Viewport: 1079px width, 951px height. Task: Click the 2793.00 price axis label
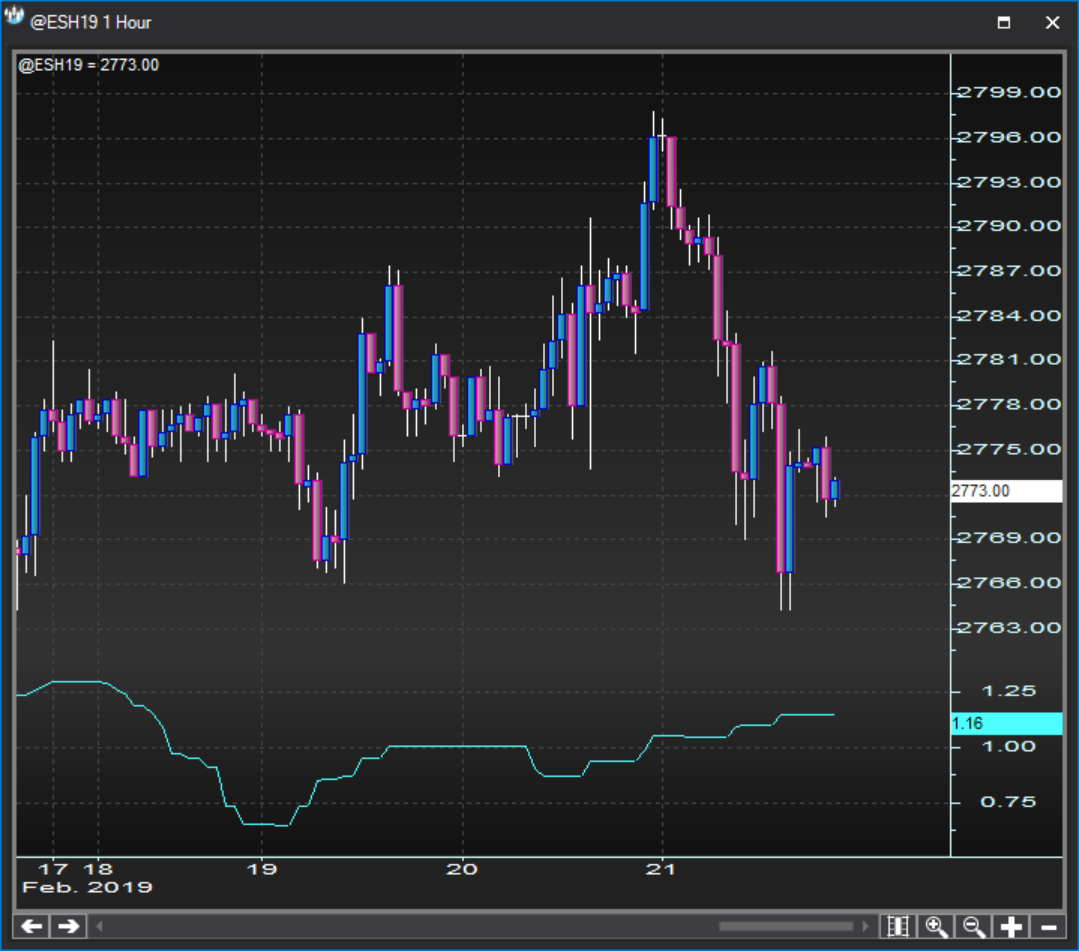coord(1009,182)
